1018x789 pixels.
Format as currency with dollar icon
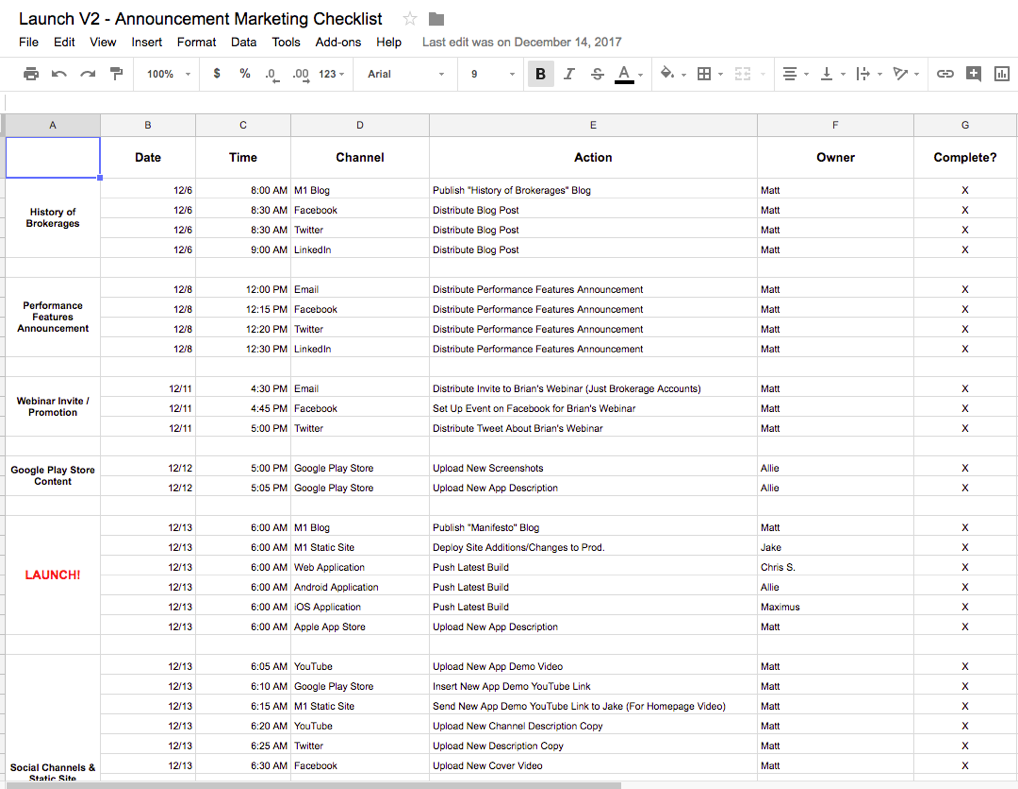(217, 74)
